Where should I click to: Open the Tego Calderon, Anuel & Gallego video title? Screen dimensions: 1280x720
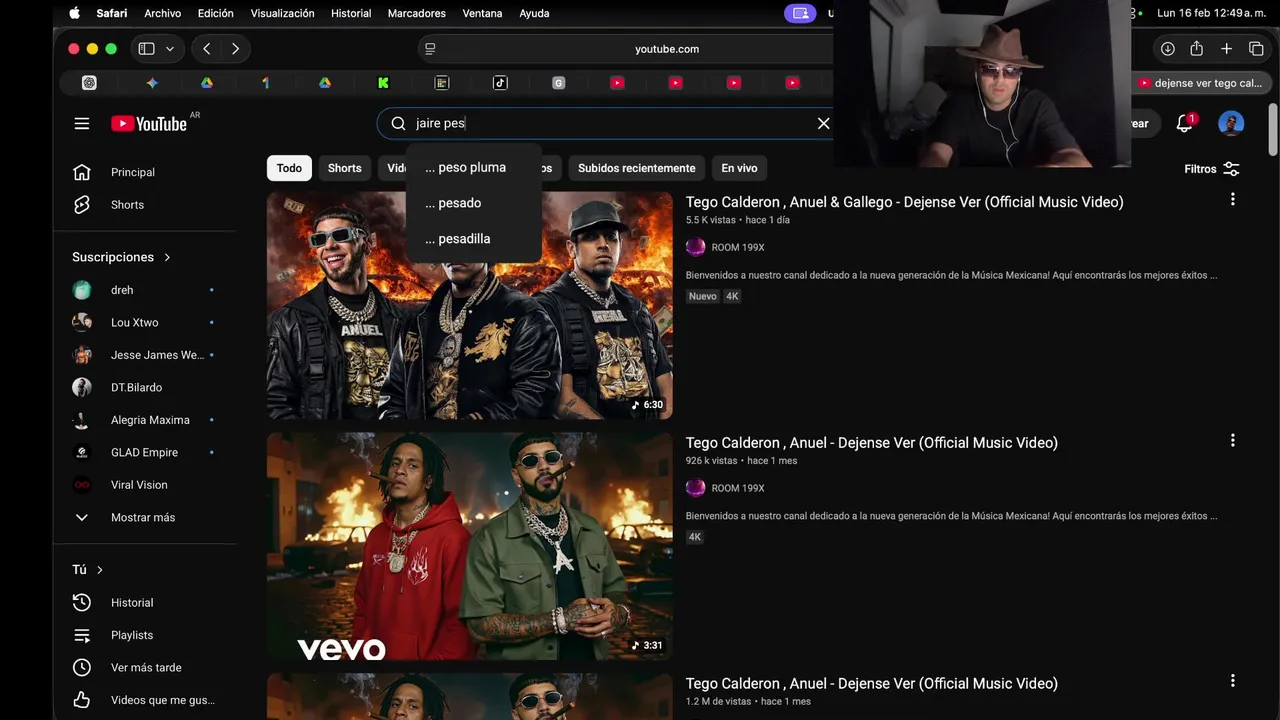tap(904, 202)
